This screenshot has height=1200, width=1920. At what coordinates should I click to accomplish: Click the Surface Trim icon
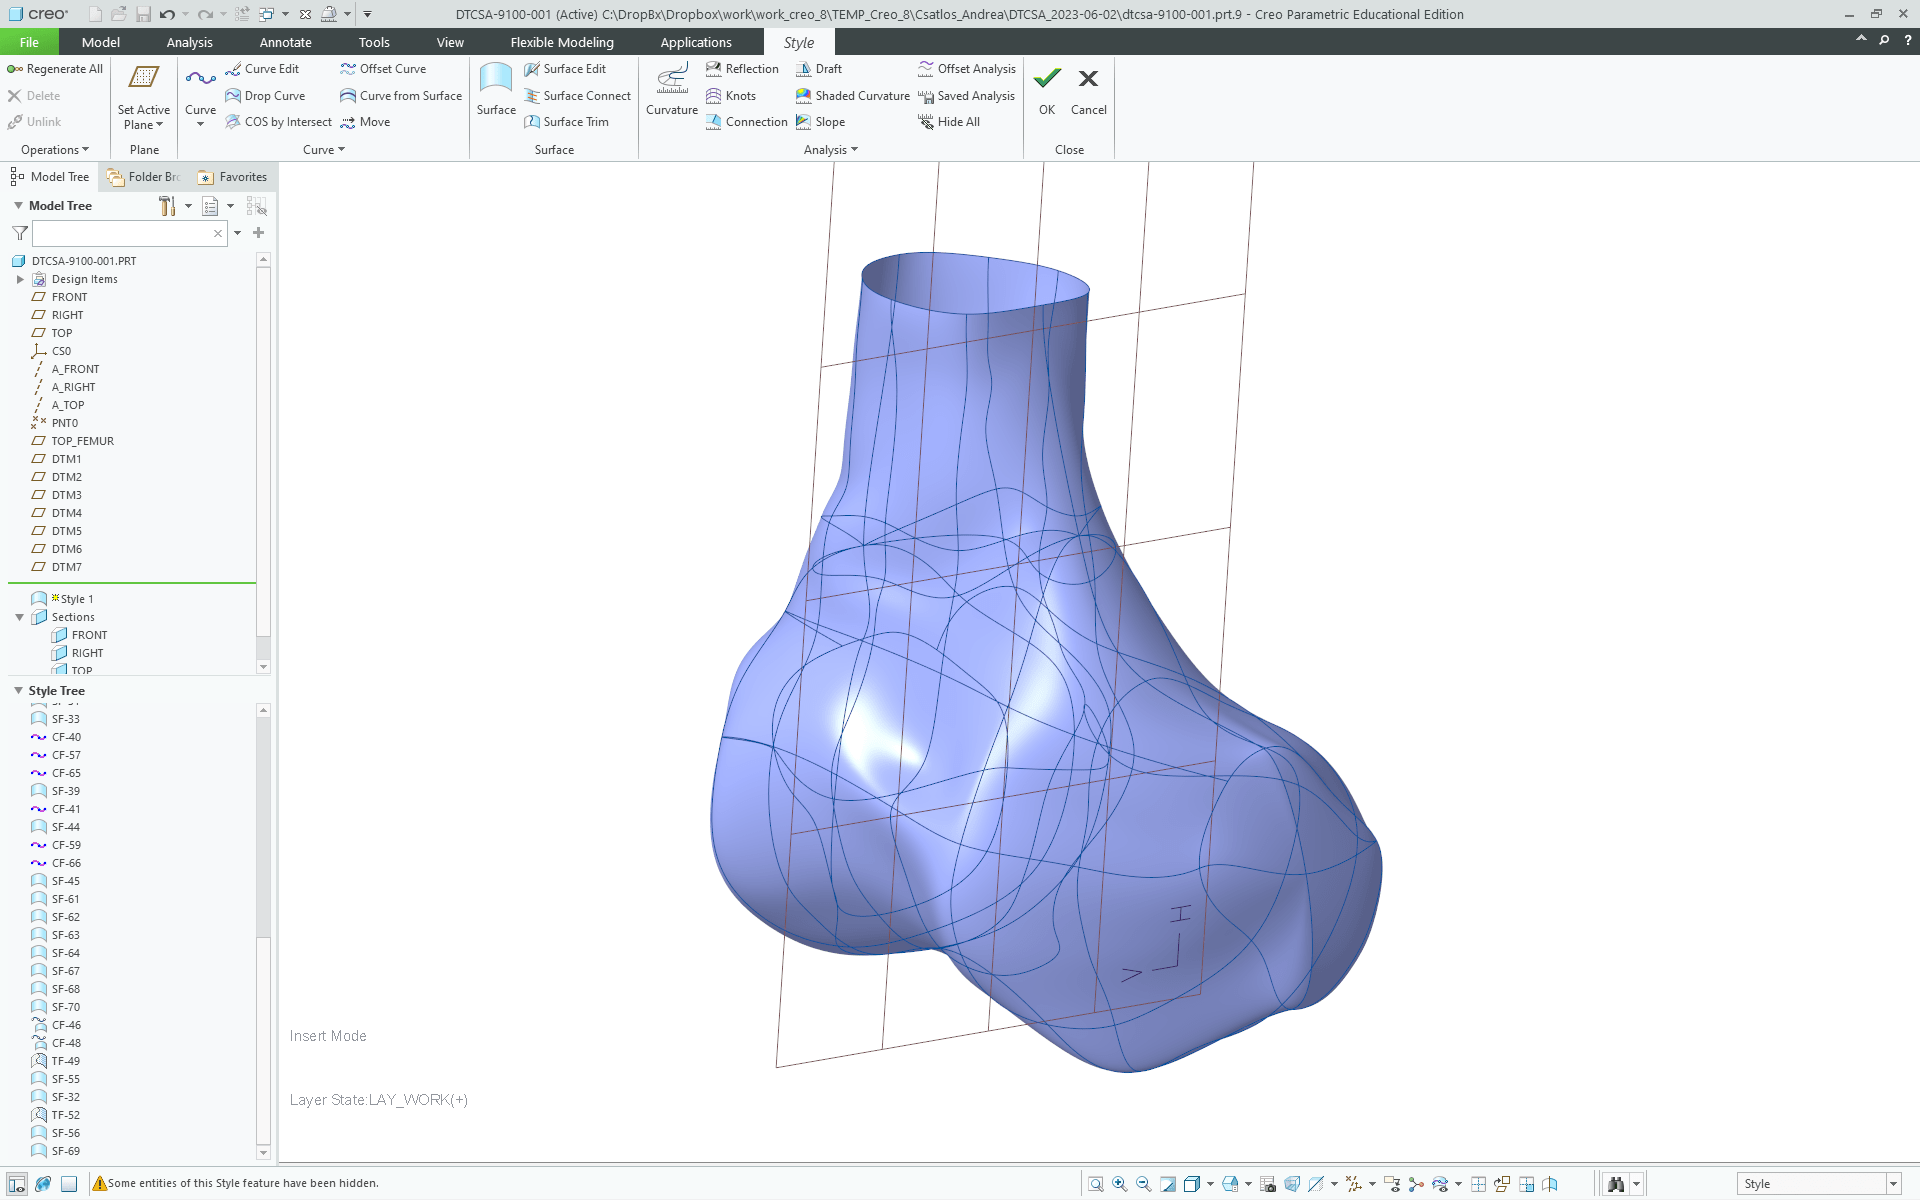tap(532, 122)
